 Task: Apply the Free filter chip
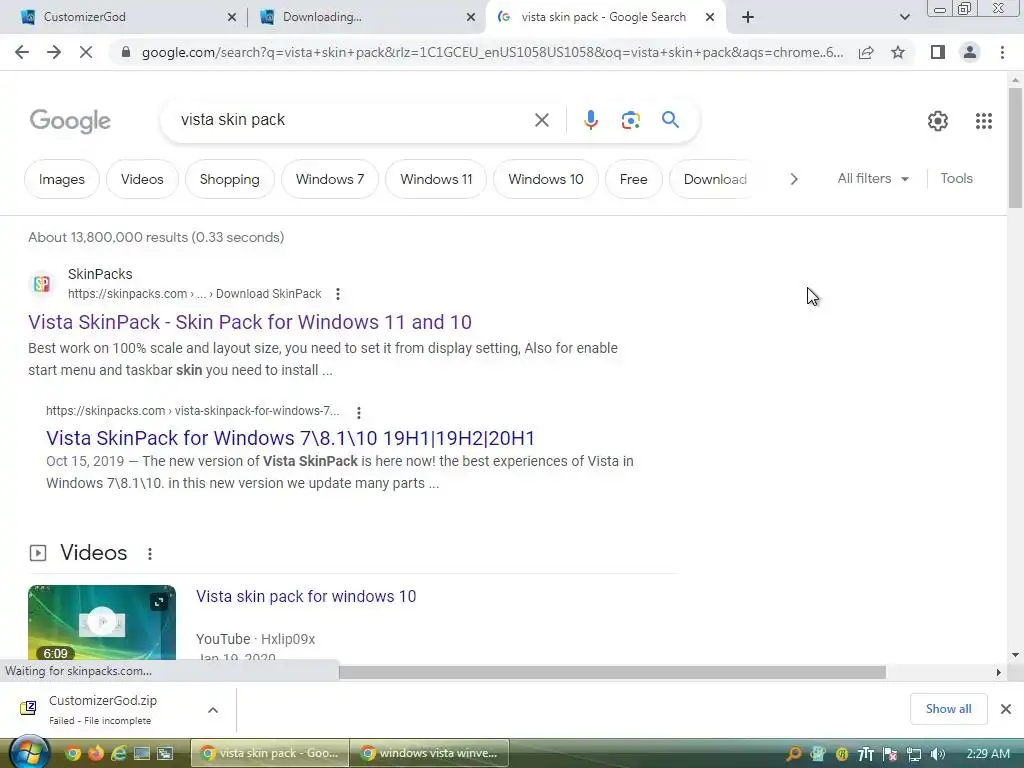tap(633, 179)
